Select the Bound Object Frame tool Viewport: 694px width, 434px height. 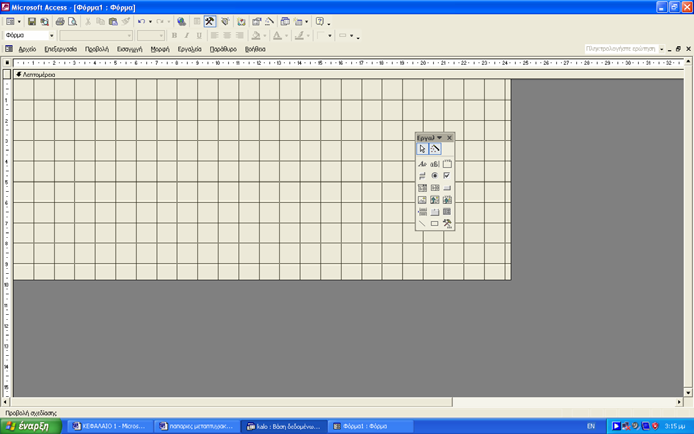tap(447, 200)
